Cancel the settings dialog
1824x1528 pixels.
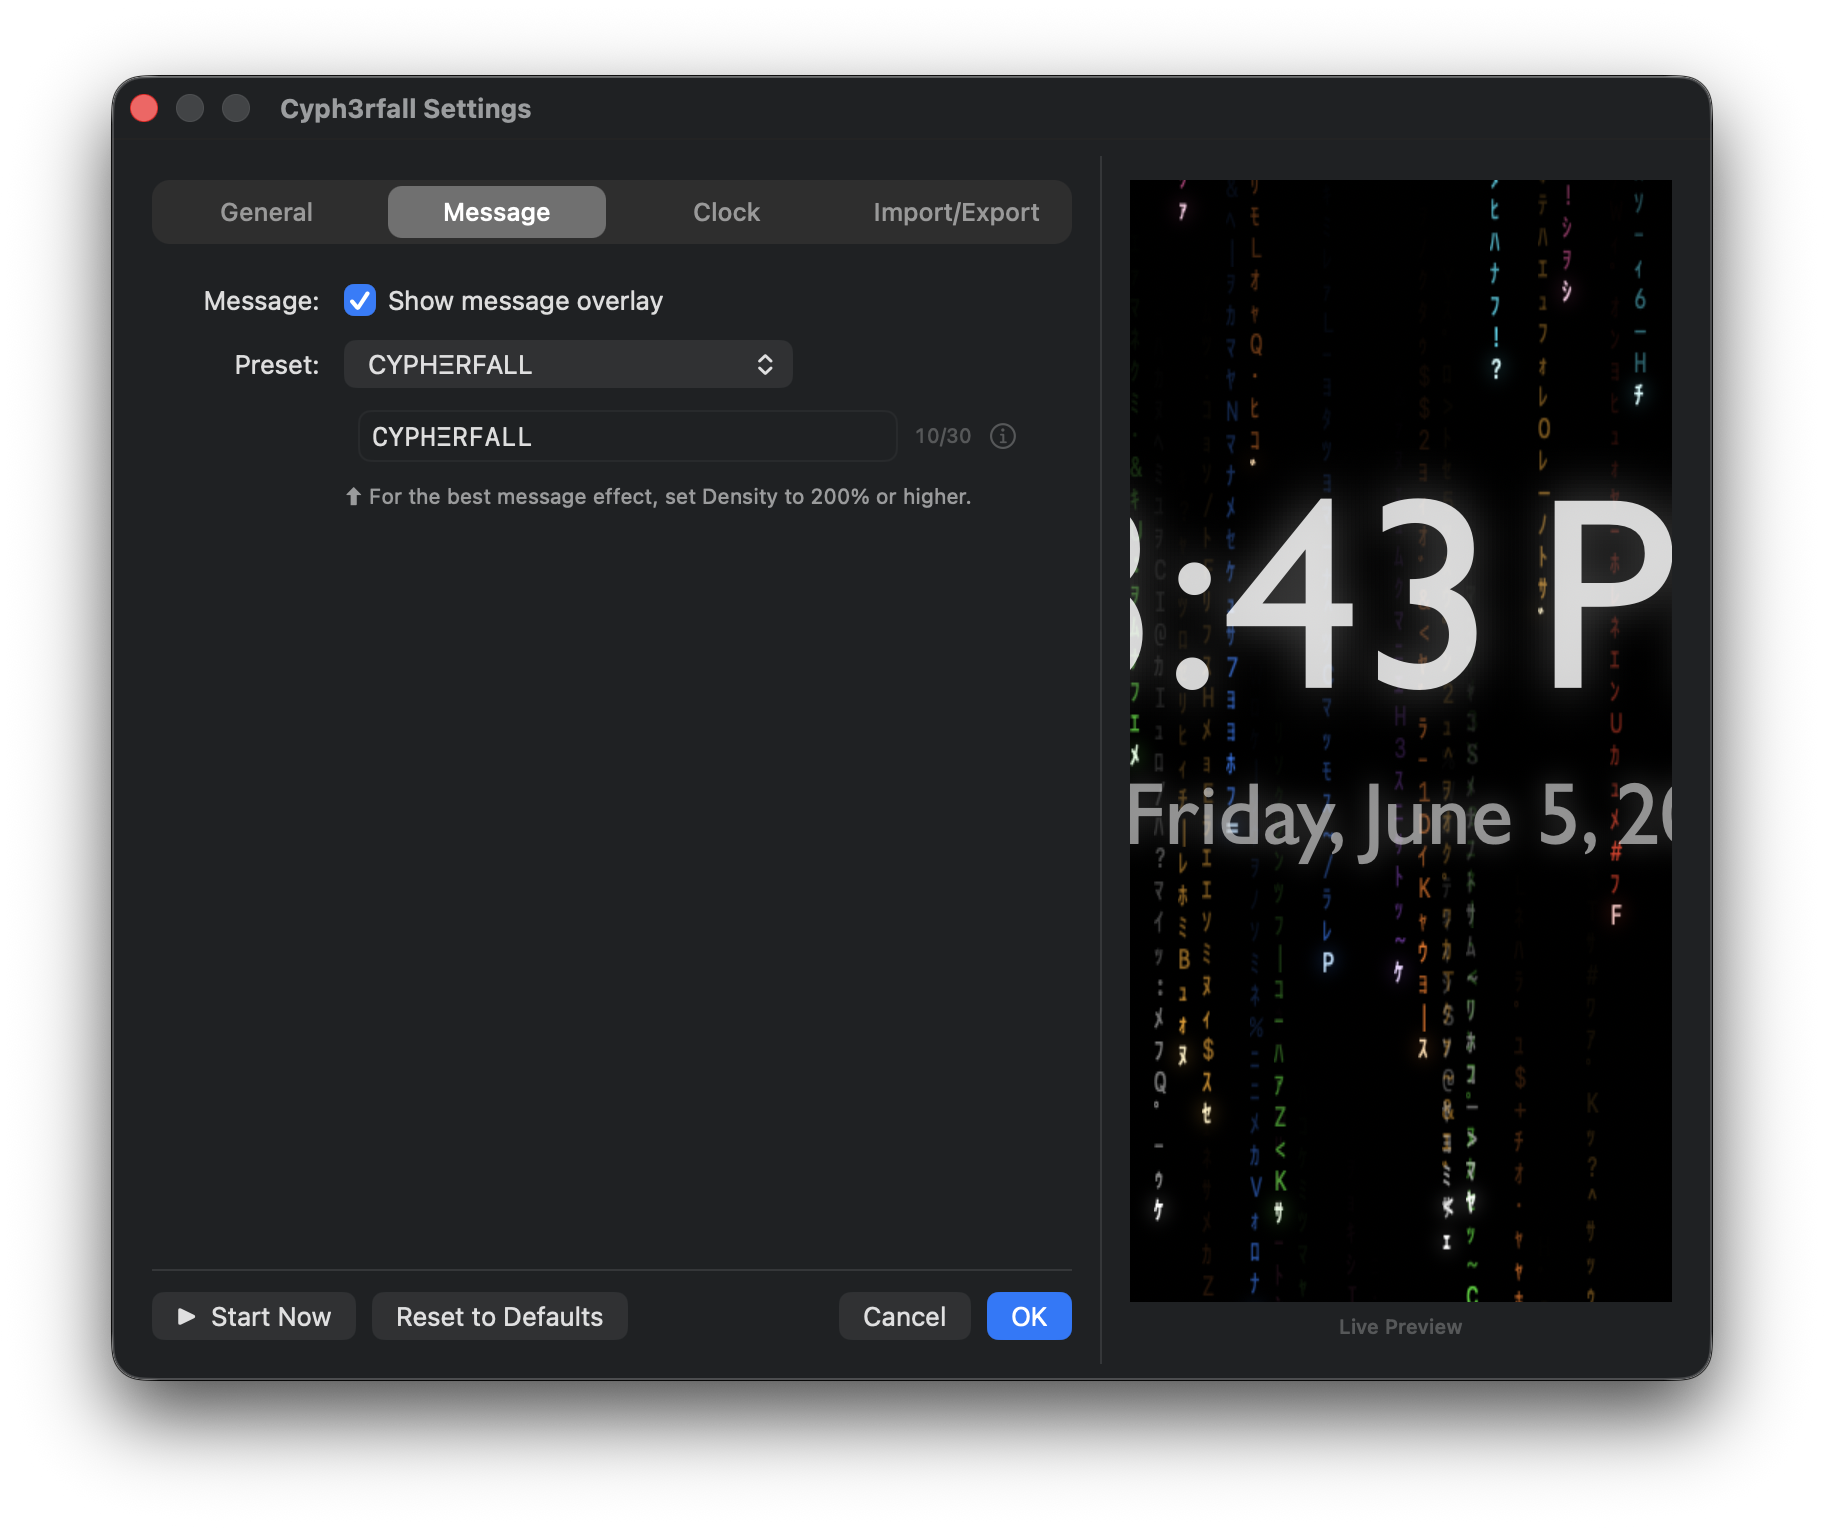tap(904, 1316)
